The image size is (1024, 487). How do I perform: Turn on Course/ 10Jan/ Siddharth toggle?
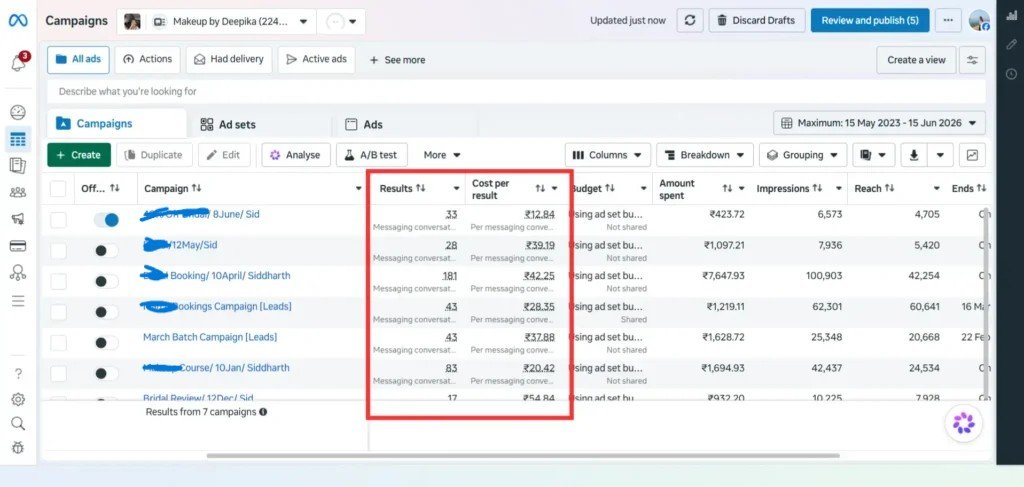click(106, 373)
